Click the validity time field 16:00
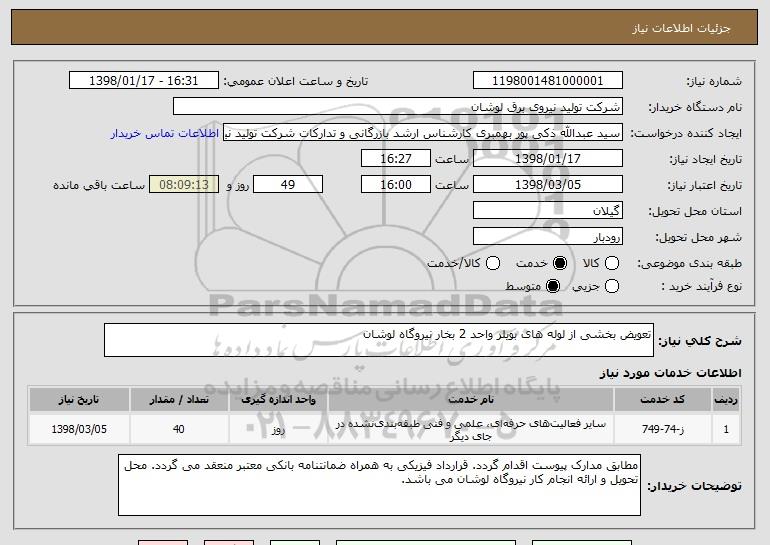Viewport: 770px width, 545px height. click(x=396, y=185)
